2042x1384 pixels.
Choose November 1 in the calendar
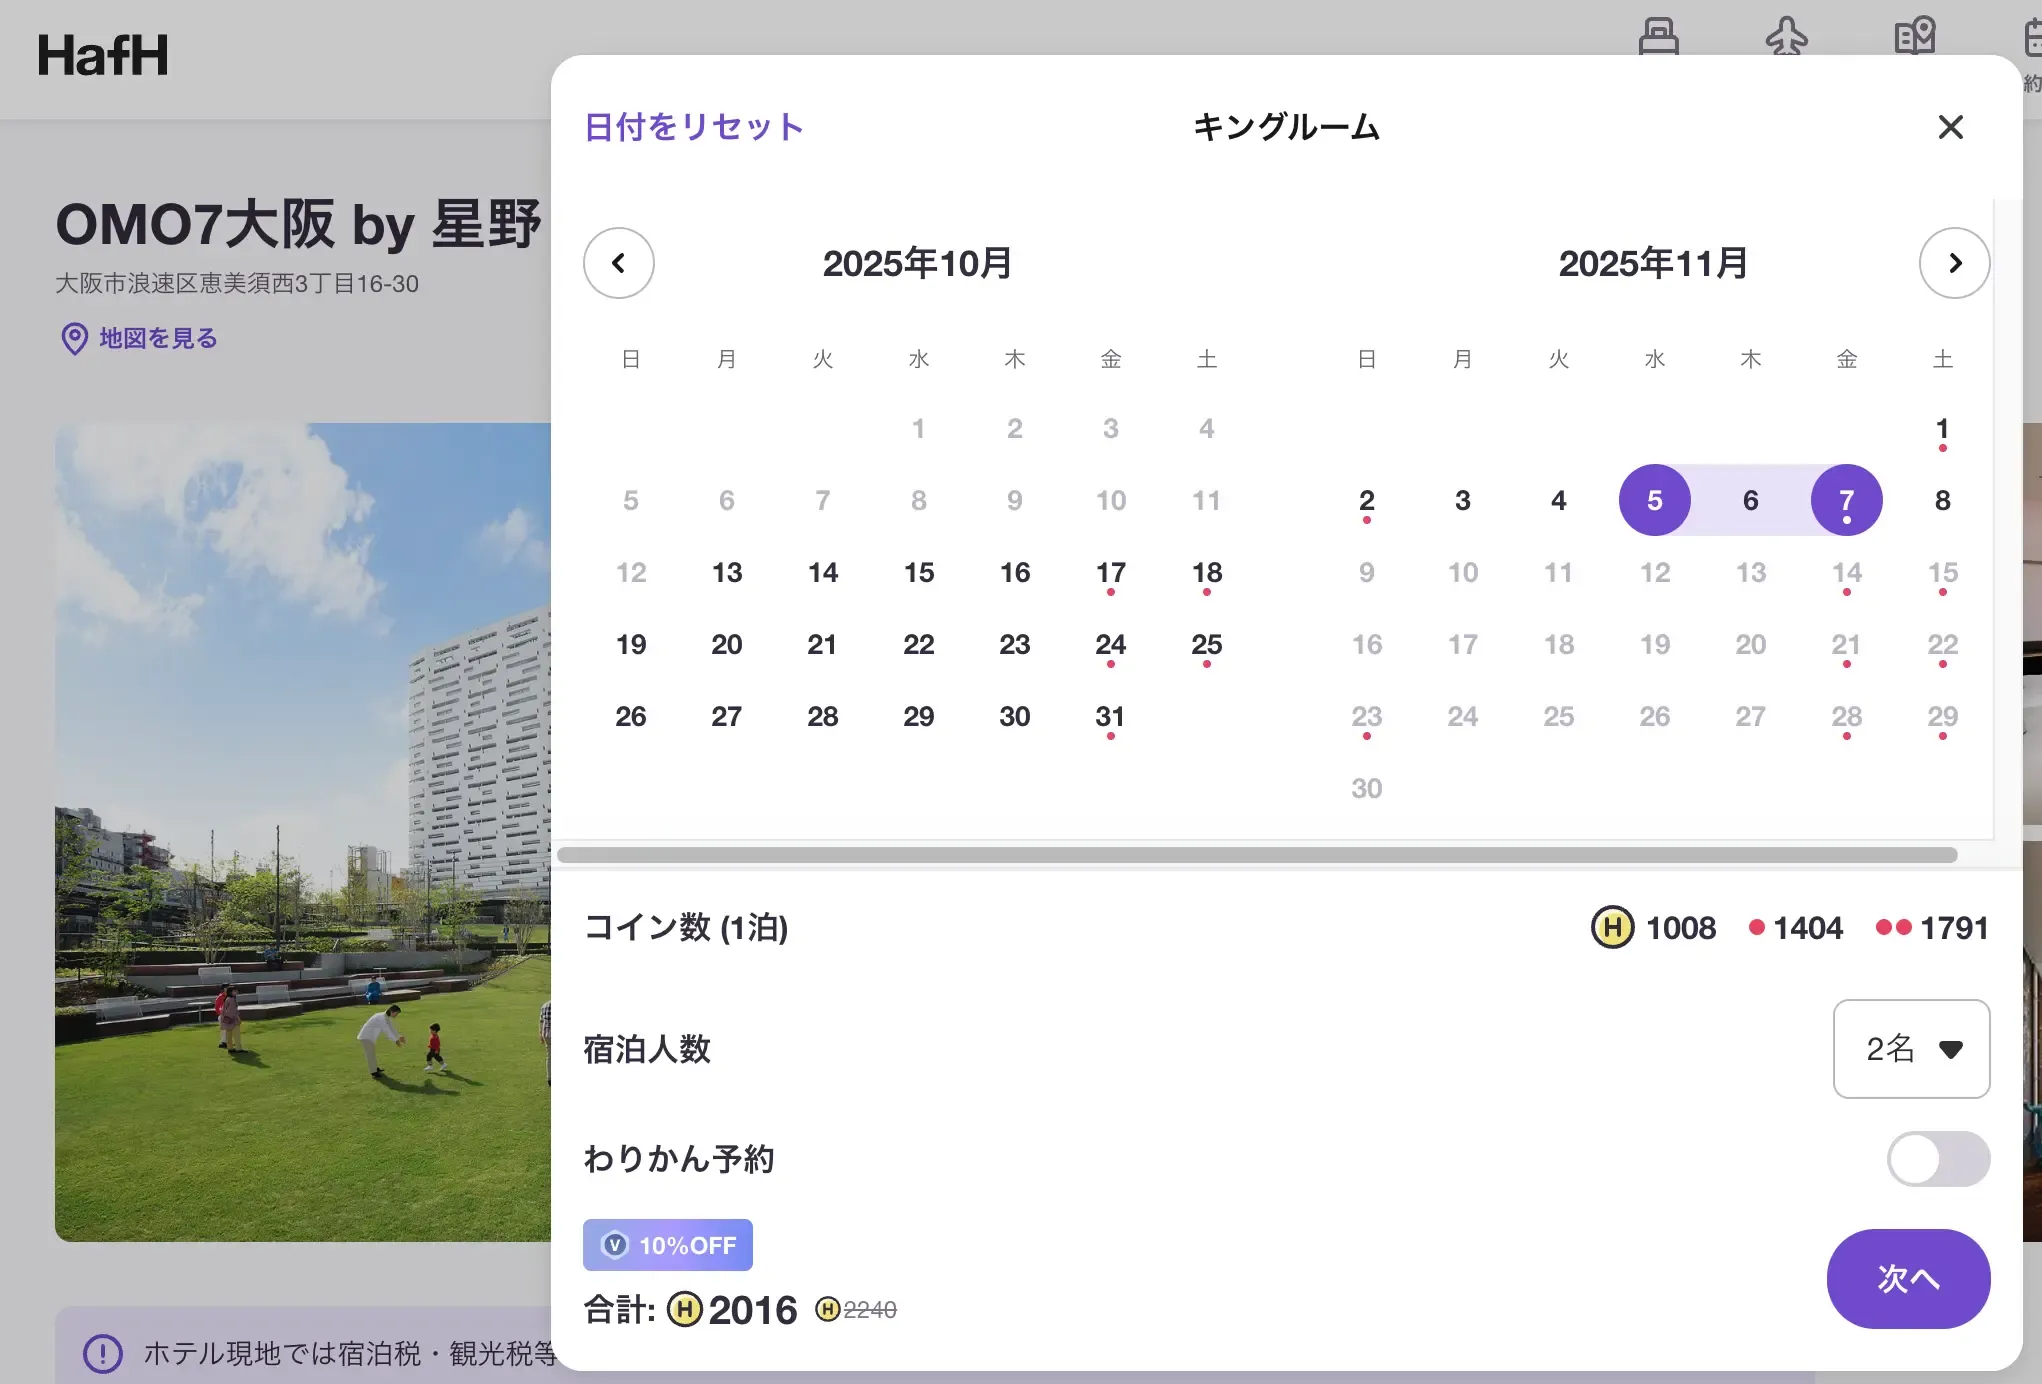coord(1942,429)
